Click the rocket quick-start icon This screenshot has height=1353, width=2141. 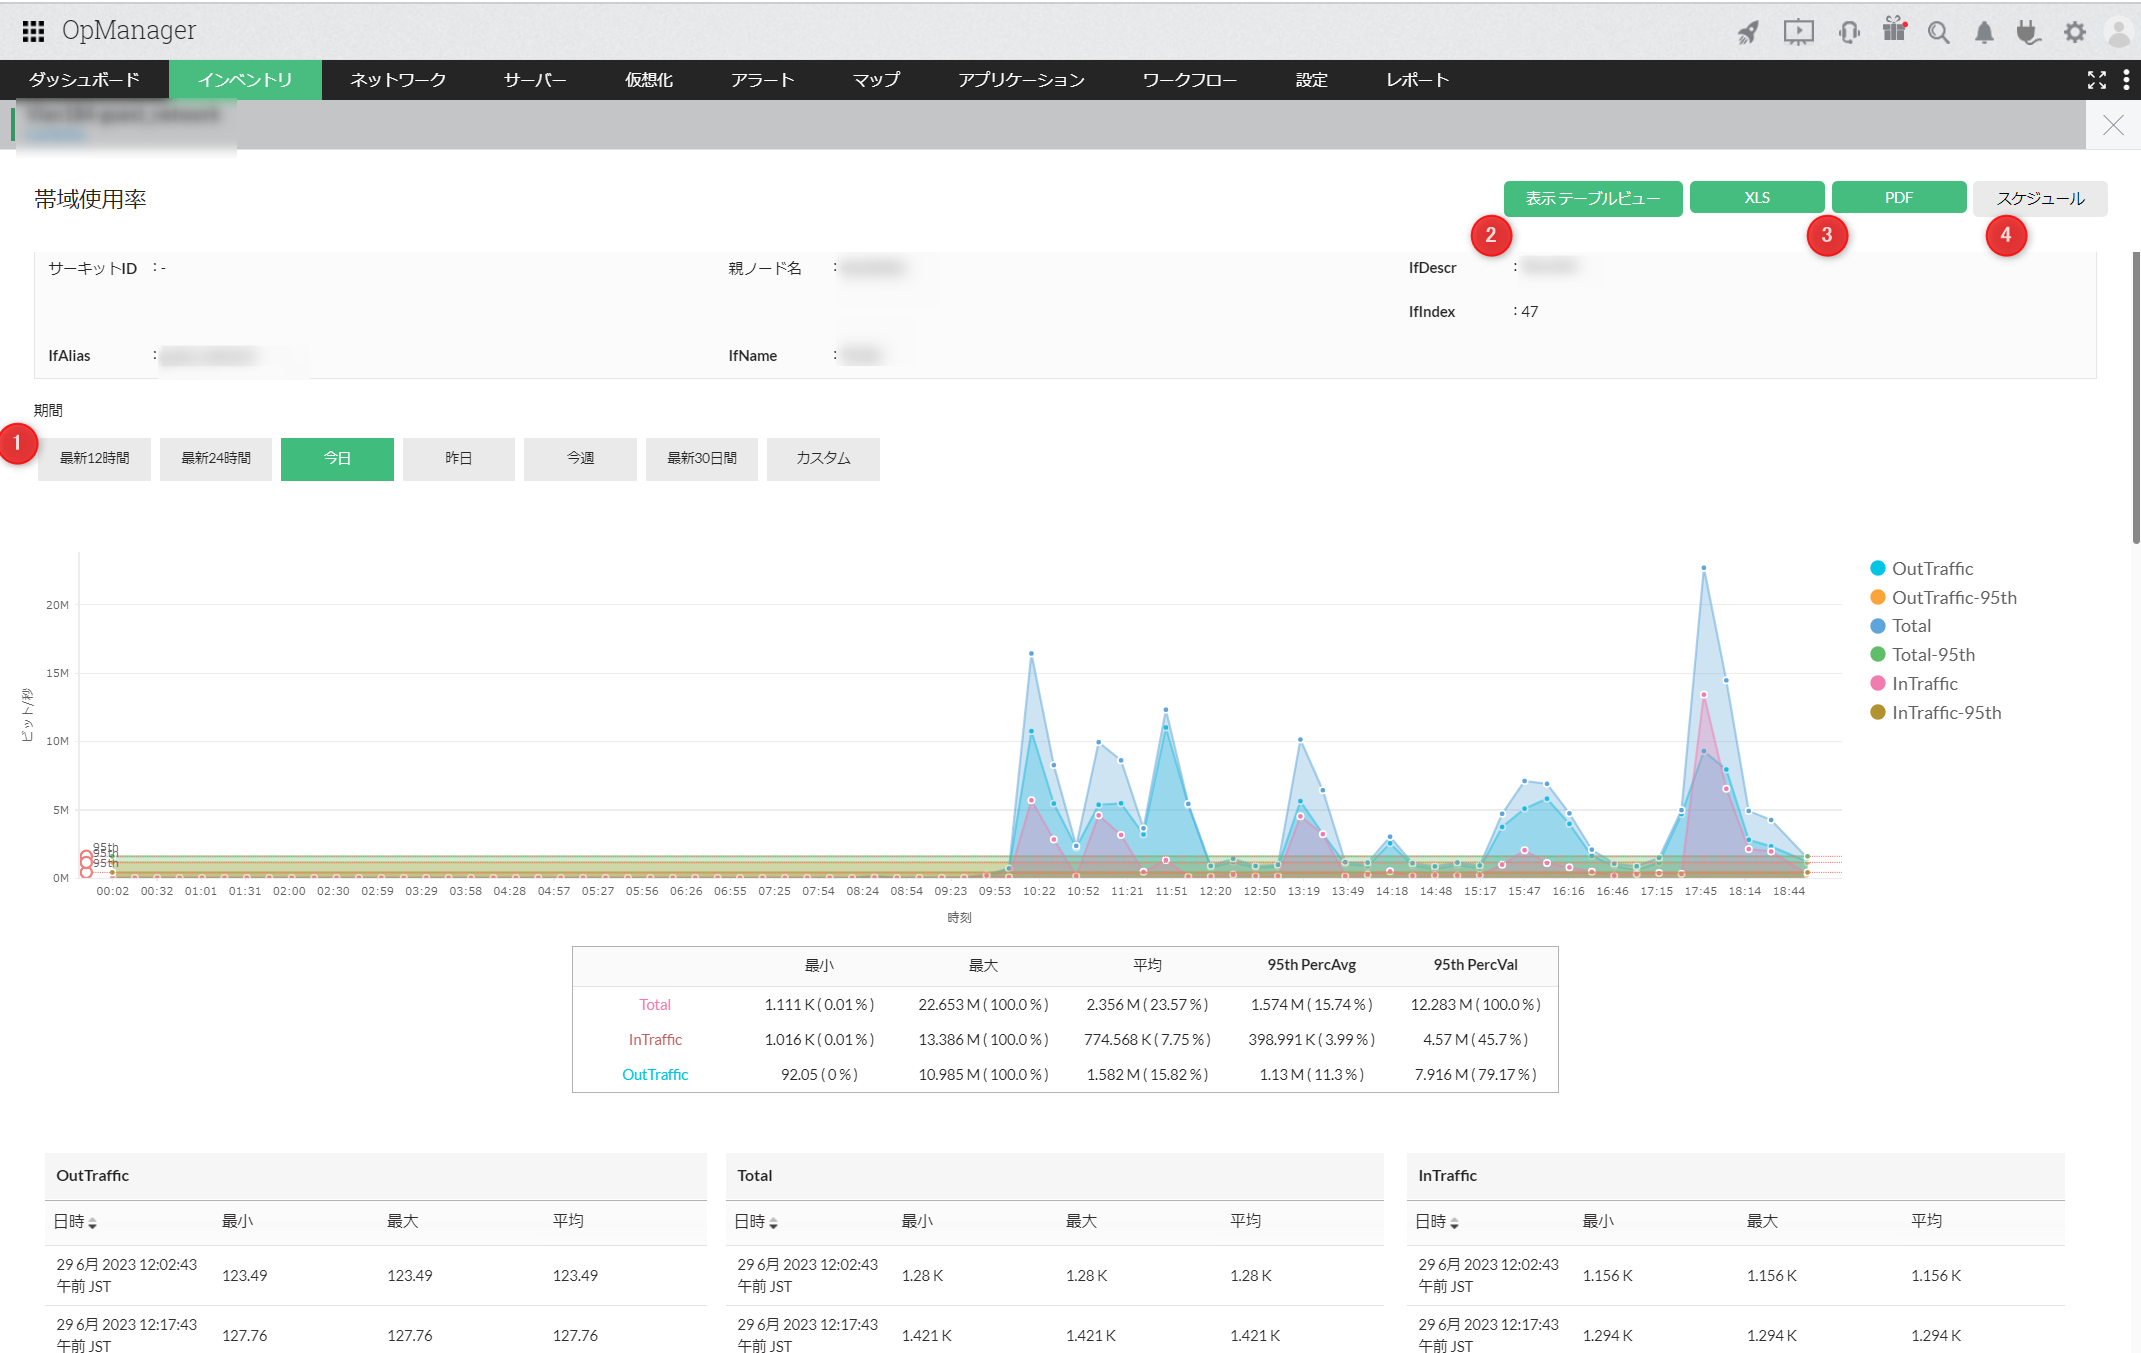(x=1748, y=32)
